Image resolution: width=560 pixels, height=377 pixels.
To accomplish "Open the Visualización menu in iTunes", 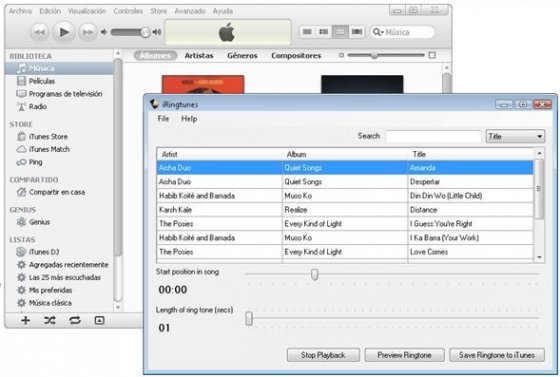I will [87, 11].
